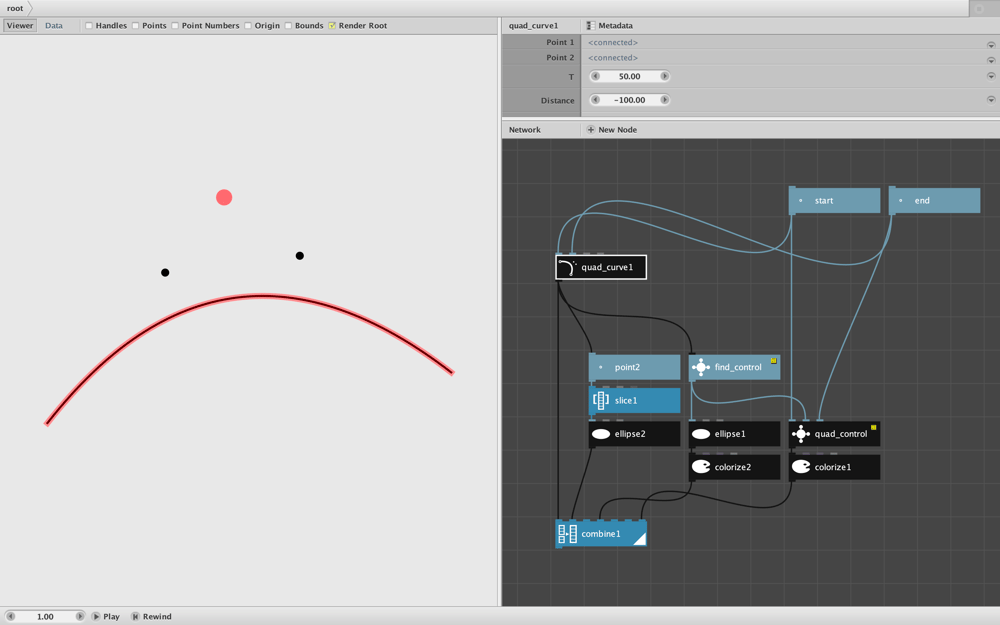Click the yellow marker on quad_control node
Viewport: 1000px width, 625px height.
[x=874, y=427]
